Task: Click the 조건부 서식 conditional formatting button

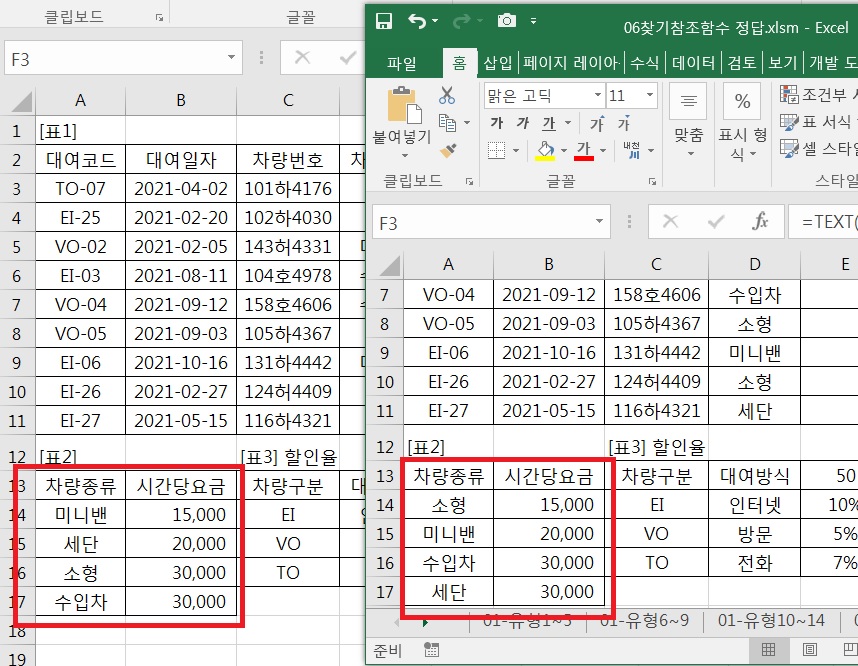Action: coord(817,95)
